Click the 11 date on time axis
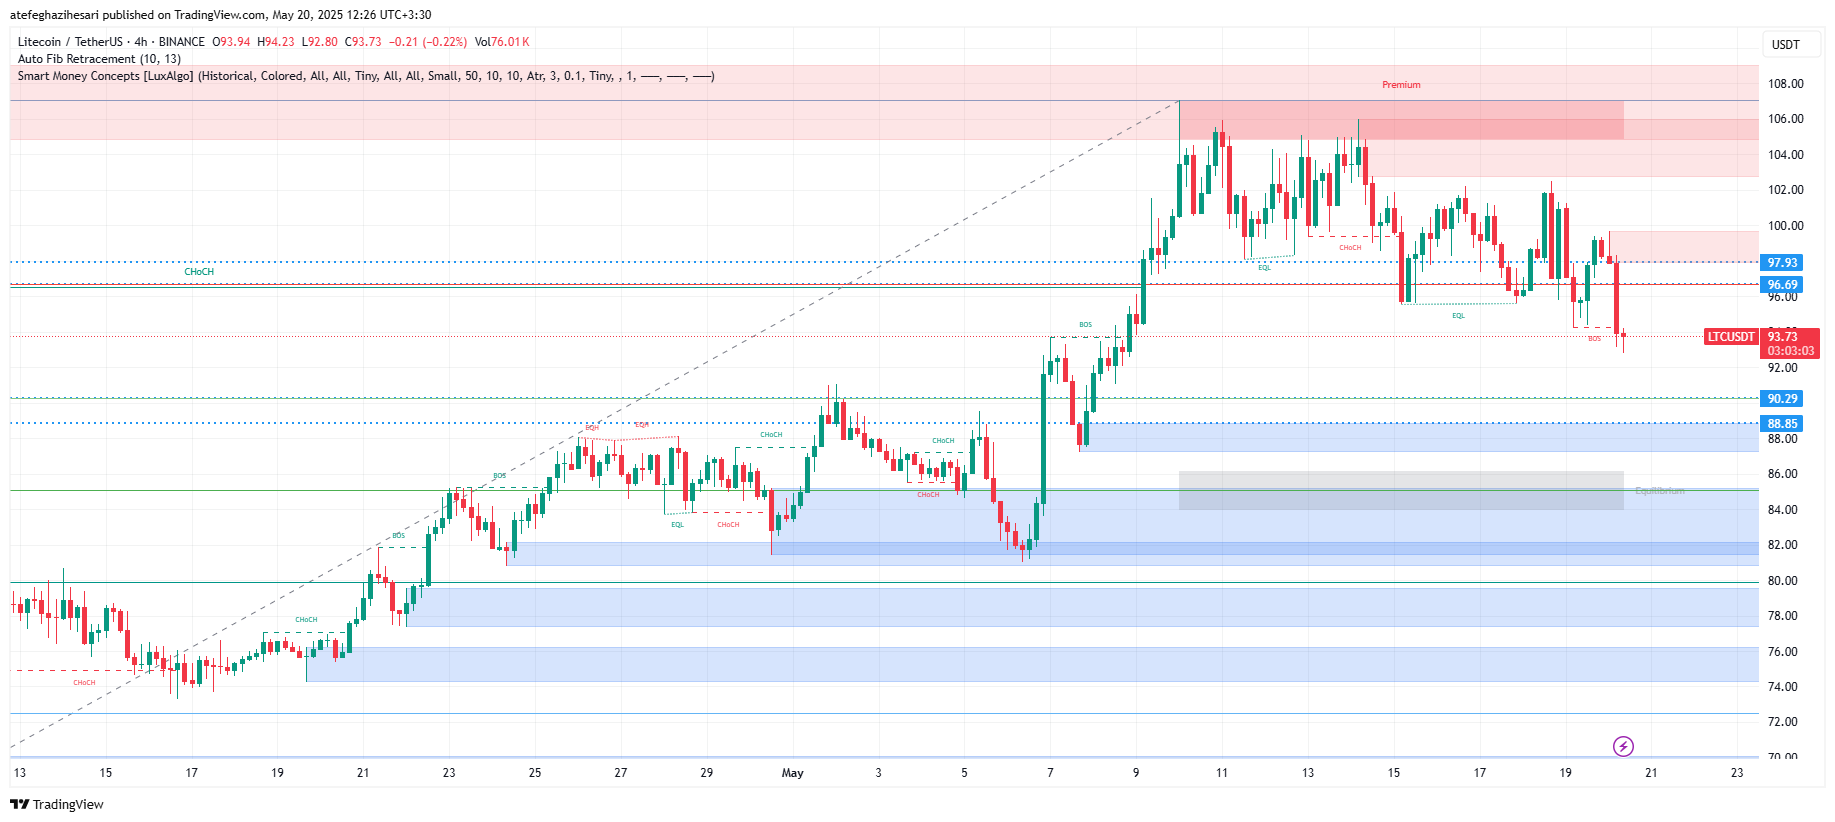1835x822 pixels. (1222, 773)
